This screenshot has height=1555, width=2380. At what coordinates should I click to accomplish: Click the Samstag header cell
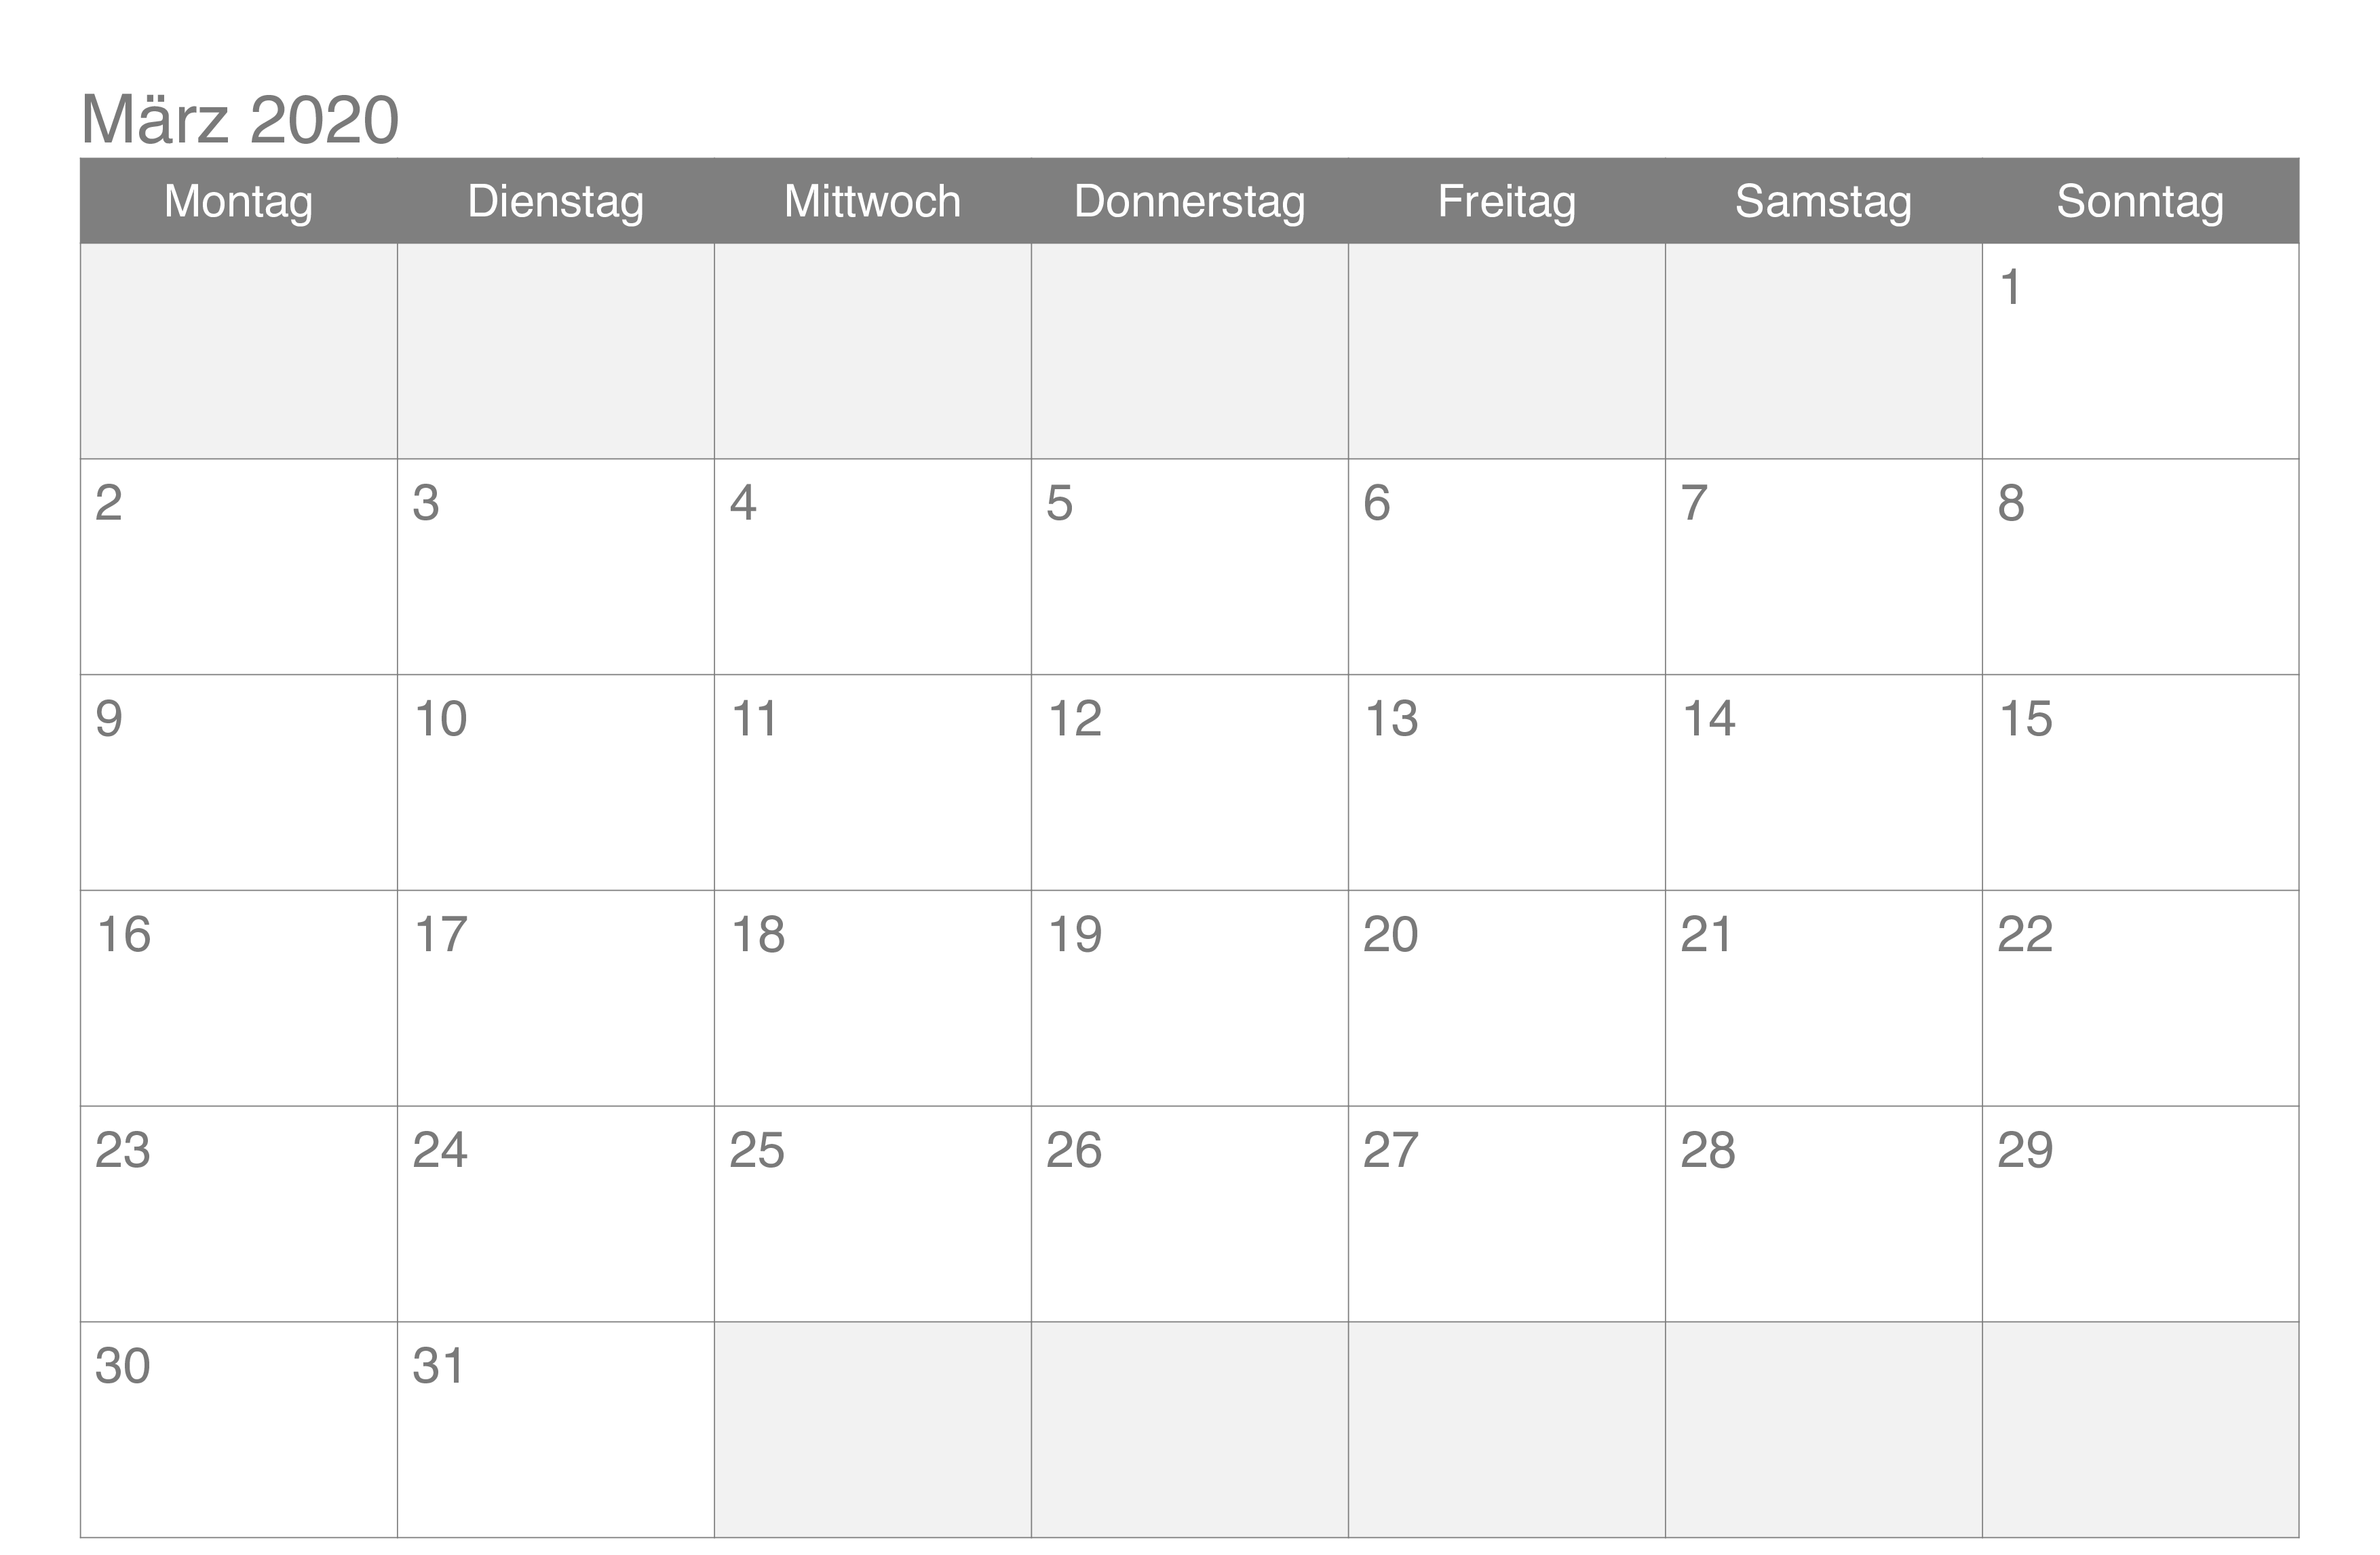pyautogui.click(x=1823, y=201)
